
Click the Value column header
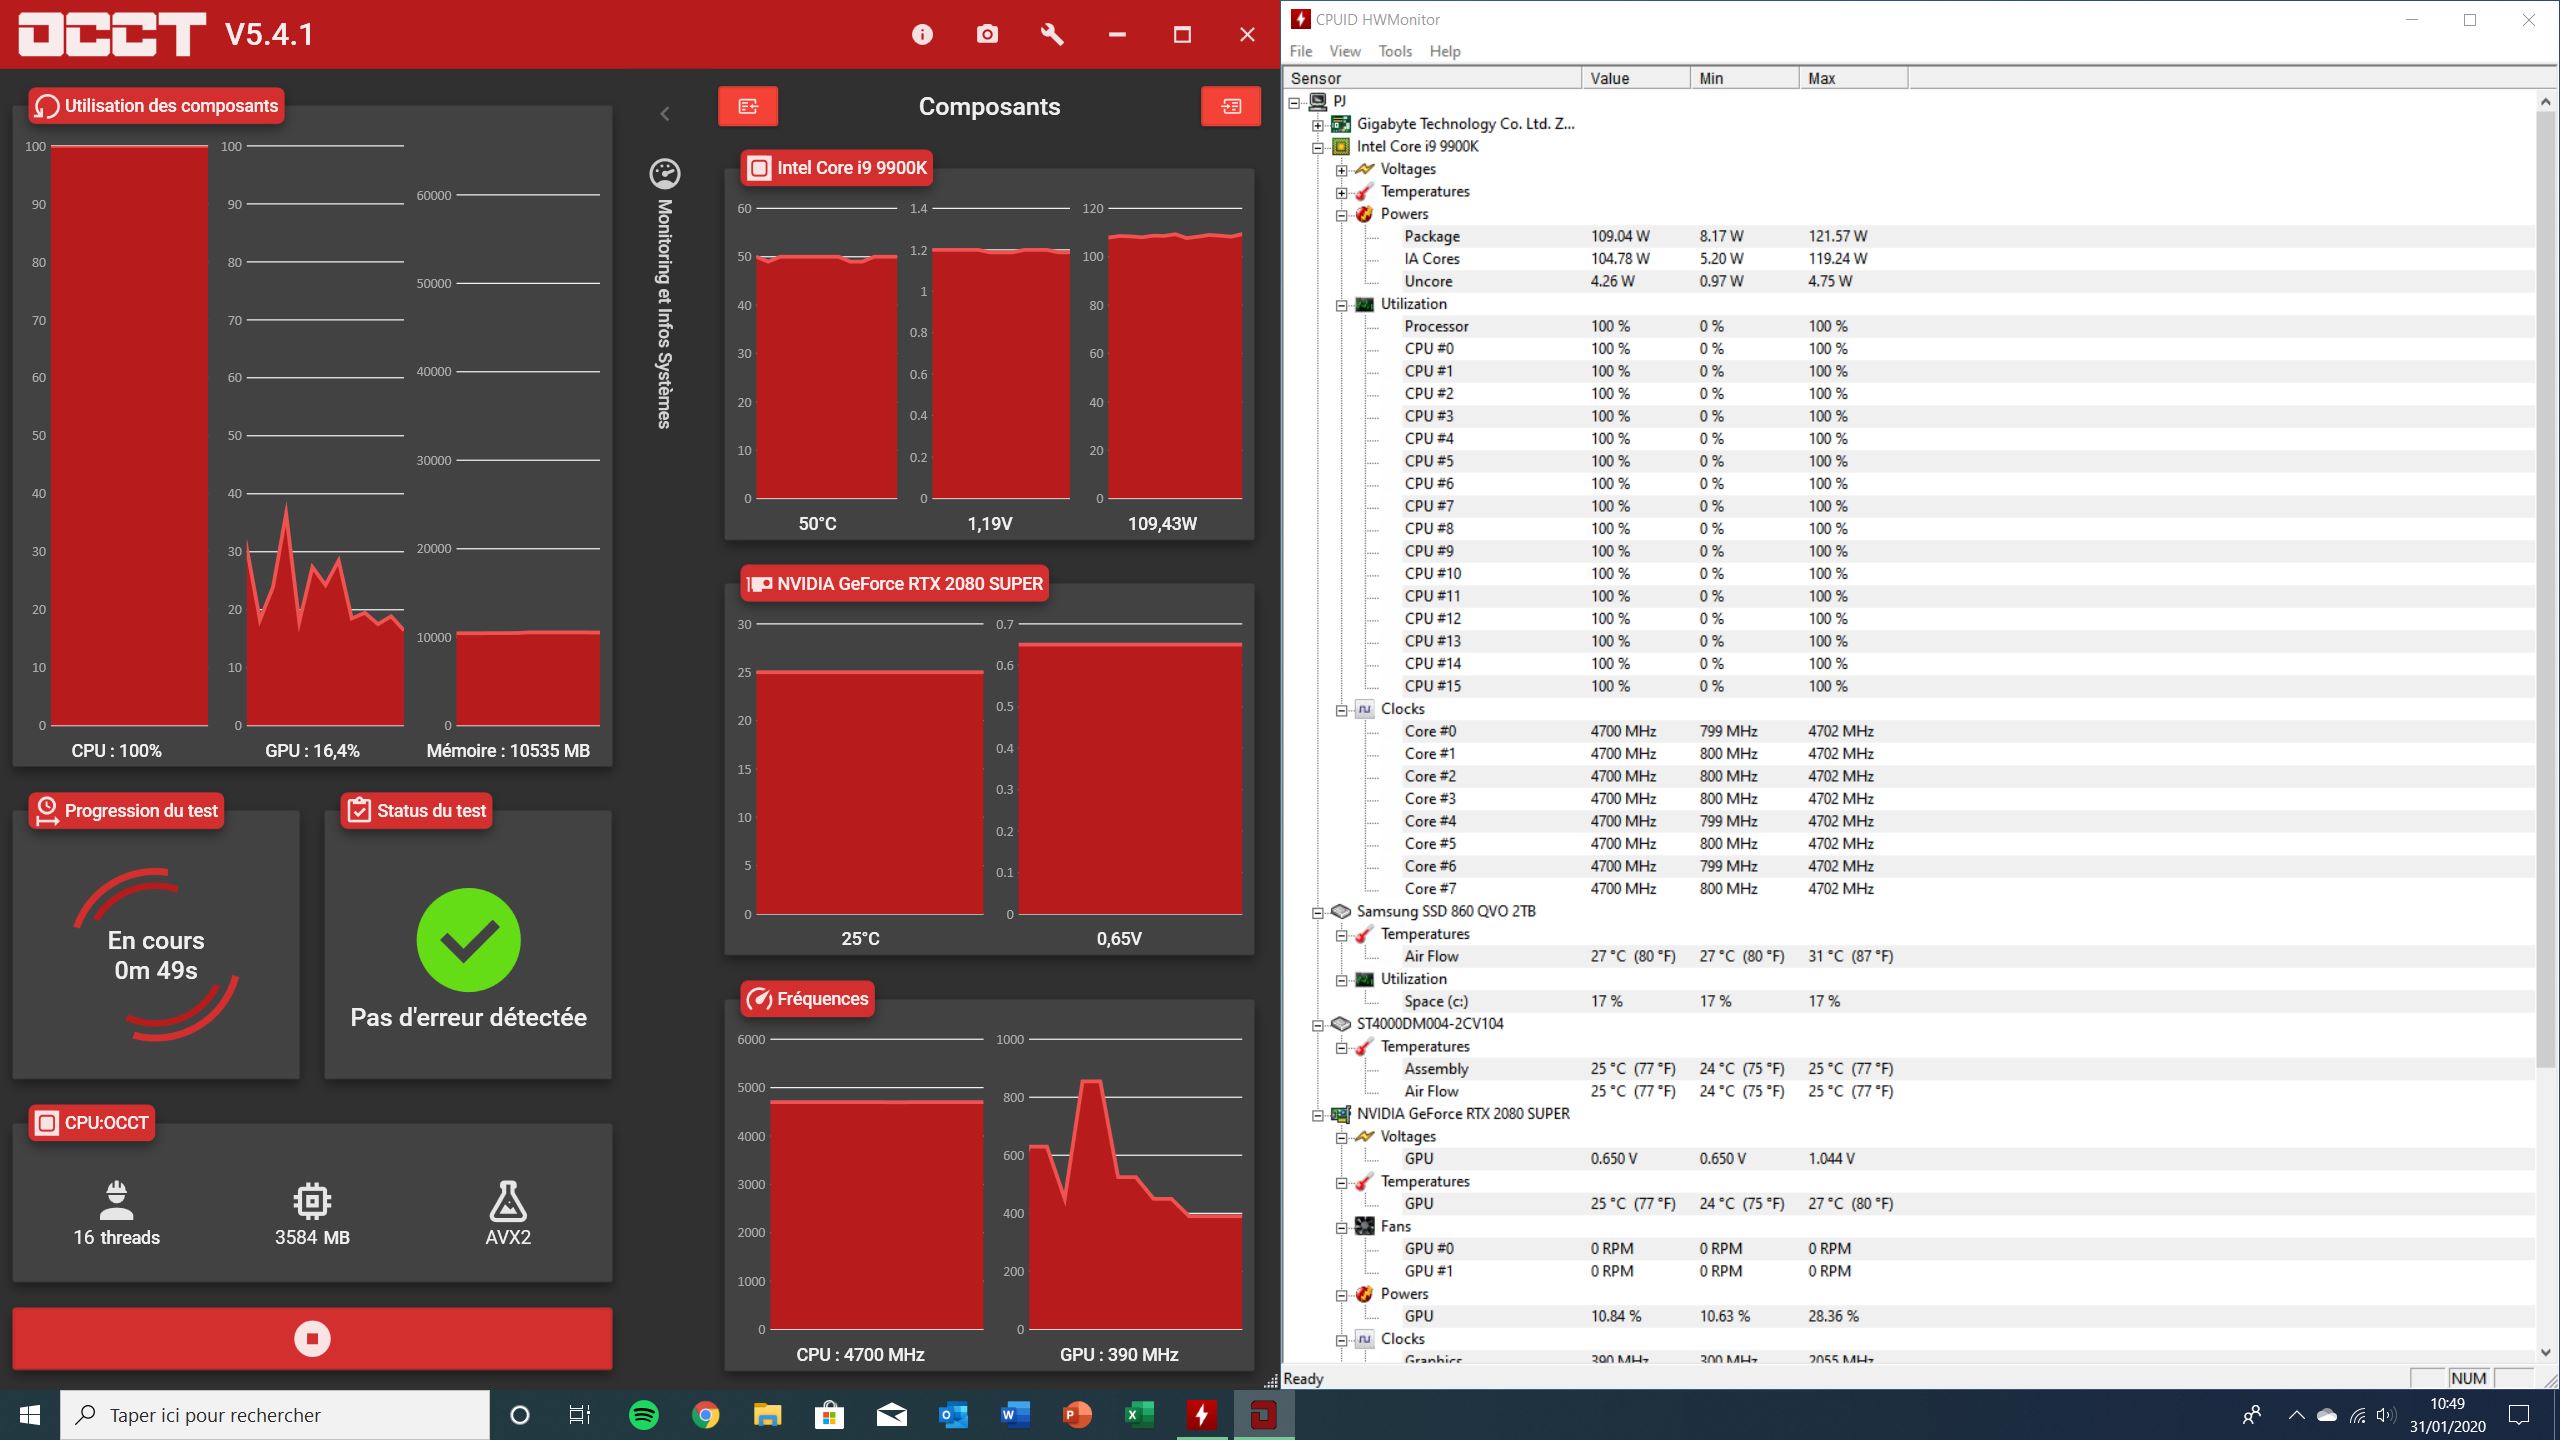(1634, 78)
